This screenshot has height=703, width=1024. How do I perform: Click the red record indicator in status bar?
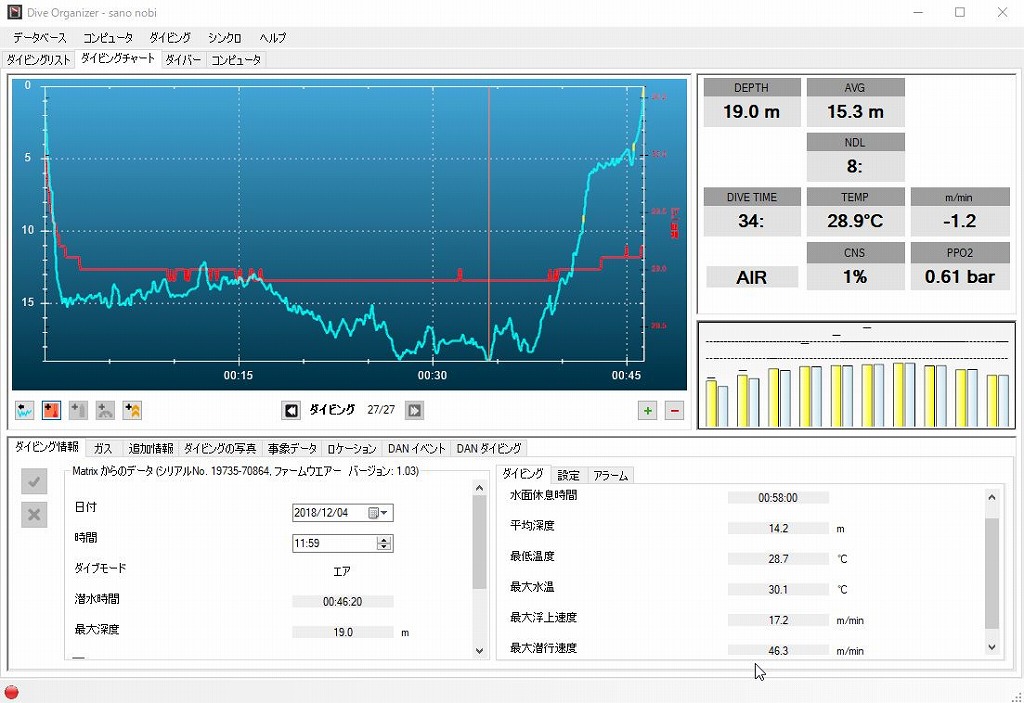point(12,691)
